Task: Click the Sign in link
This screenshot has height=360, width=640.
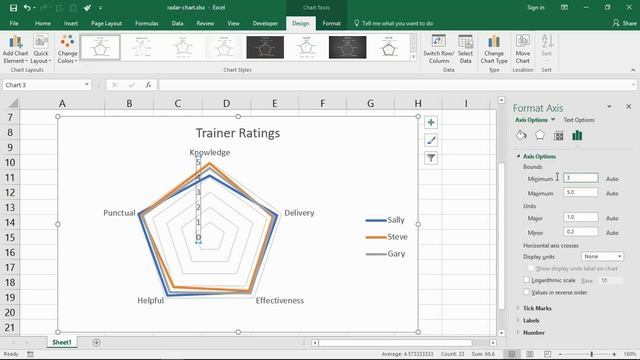Action: coord(536,7)
